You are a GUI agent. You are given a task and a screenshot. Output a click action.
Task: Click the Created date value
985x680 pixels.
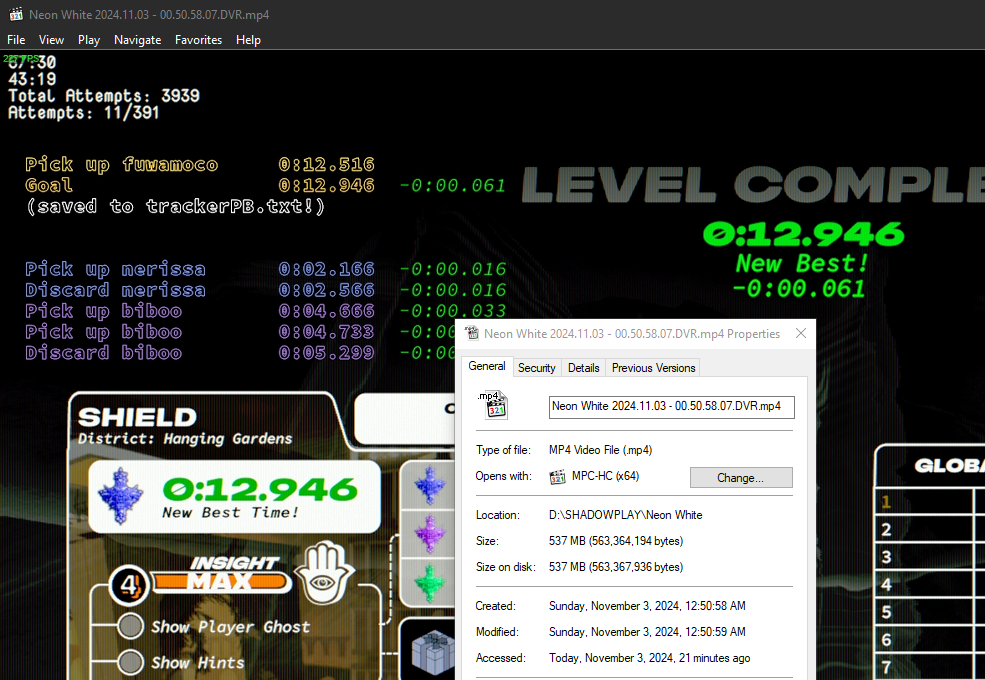pyautogui.click(x=647, y=606)
